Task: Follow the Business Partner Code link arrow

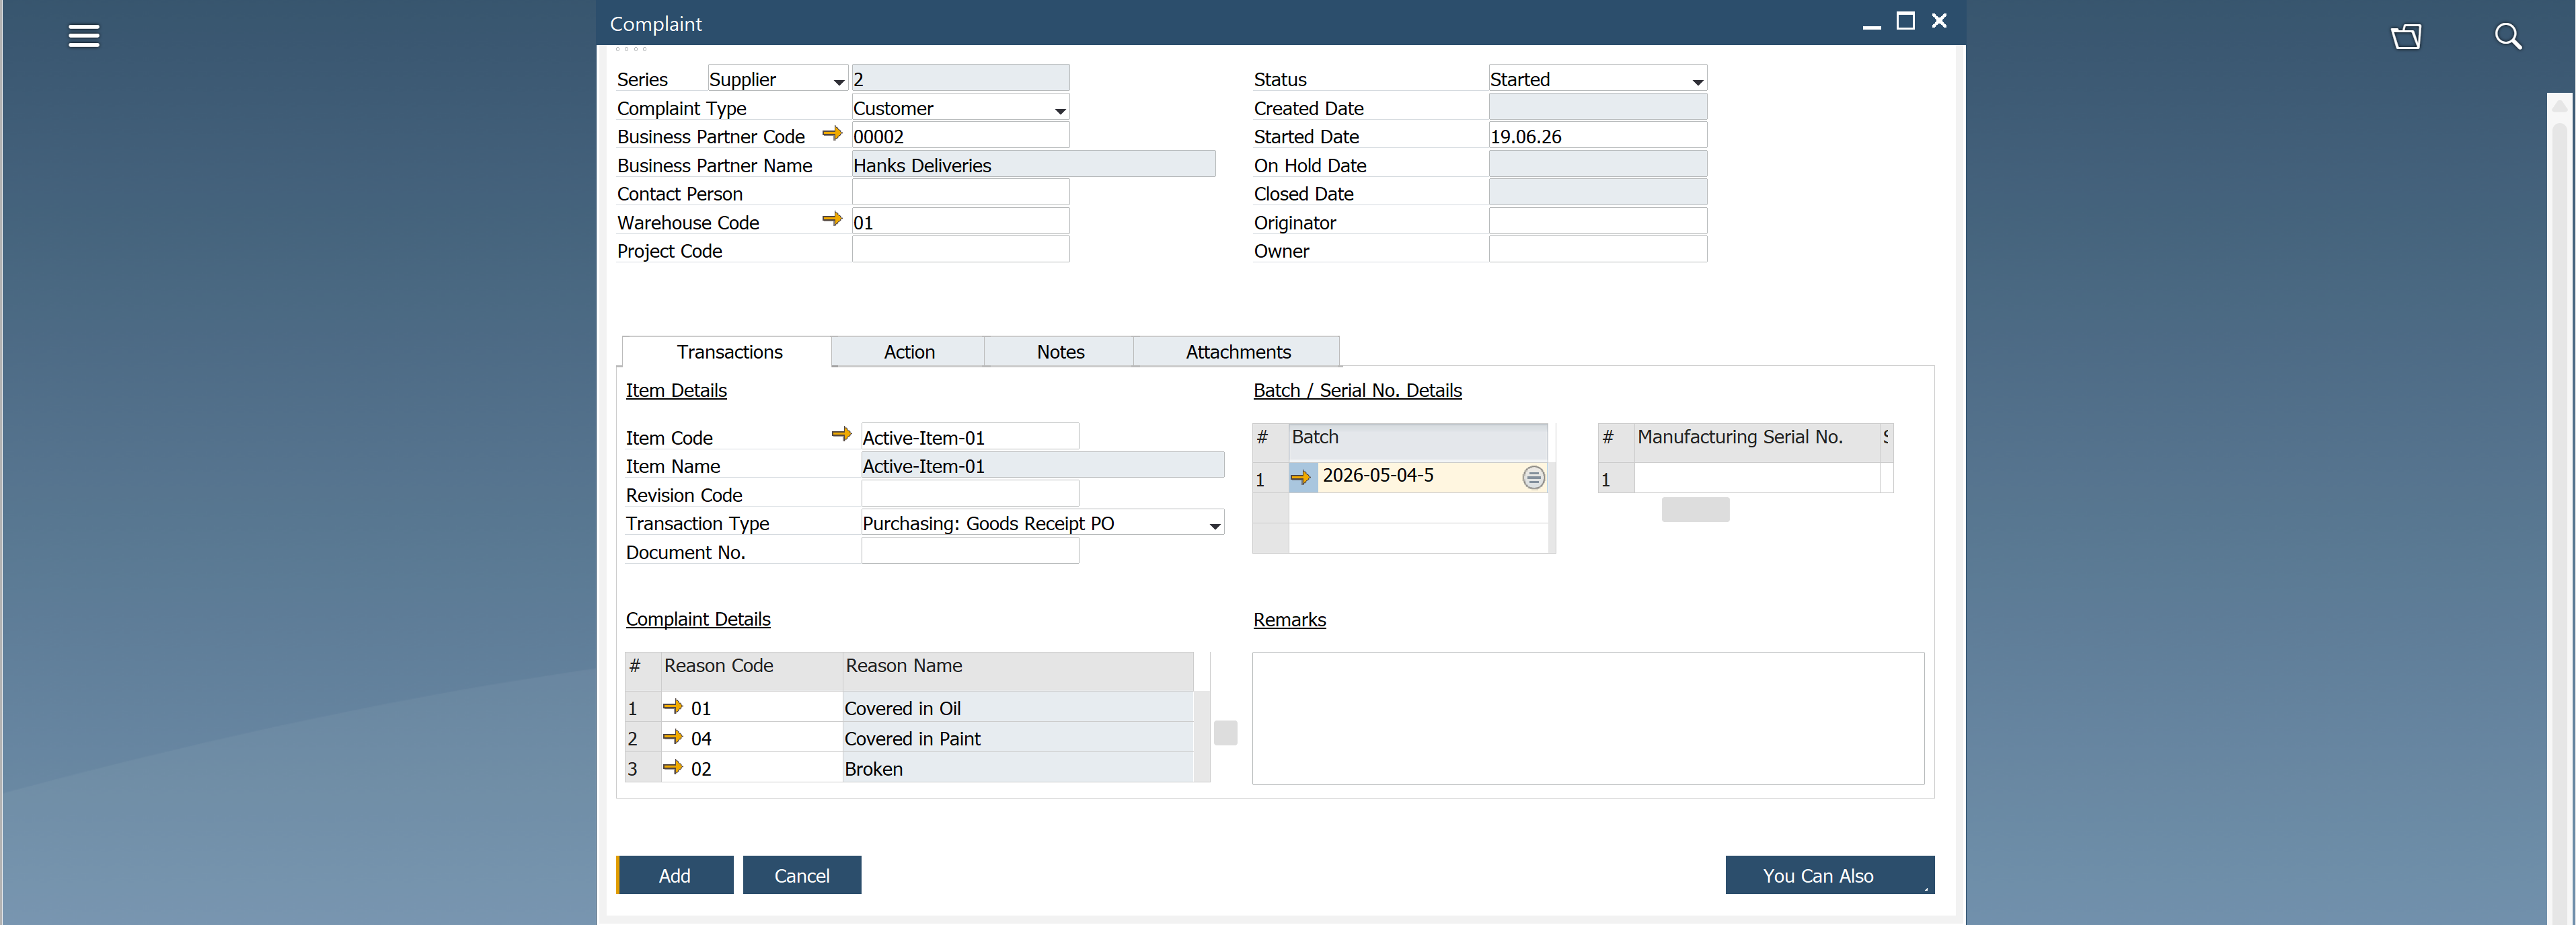Action: coord(832,133)
